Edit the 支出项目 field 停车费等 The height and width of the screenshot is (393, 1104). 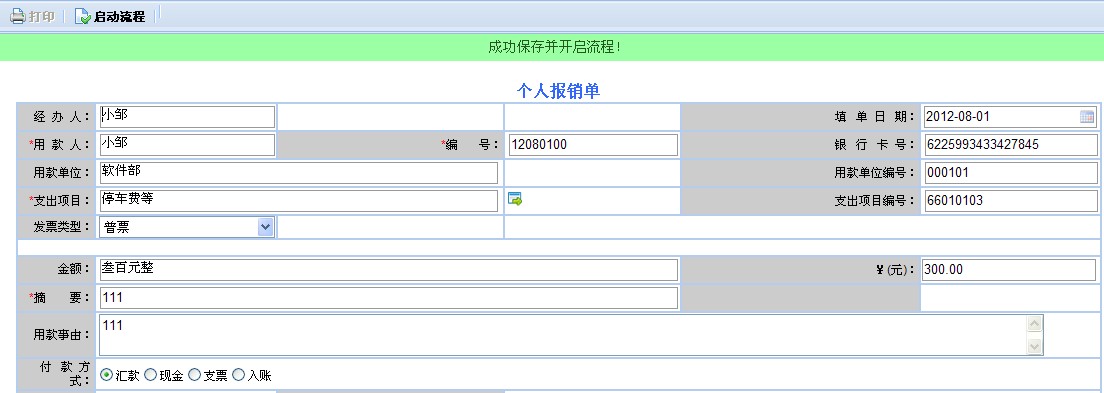coord(299,200)
